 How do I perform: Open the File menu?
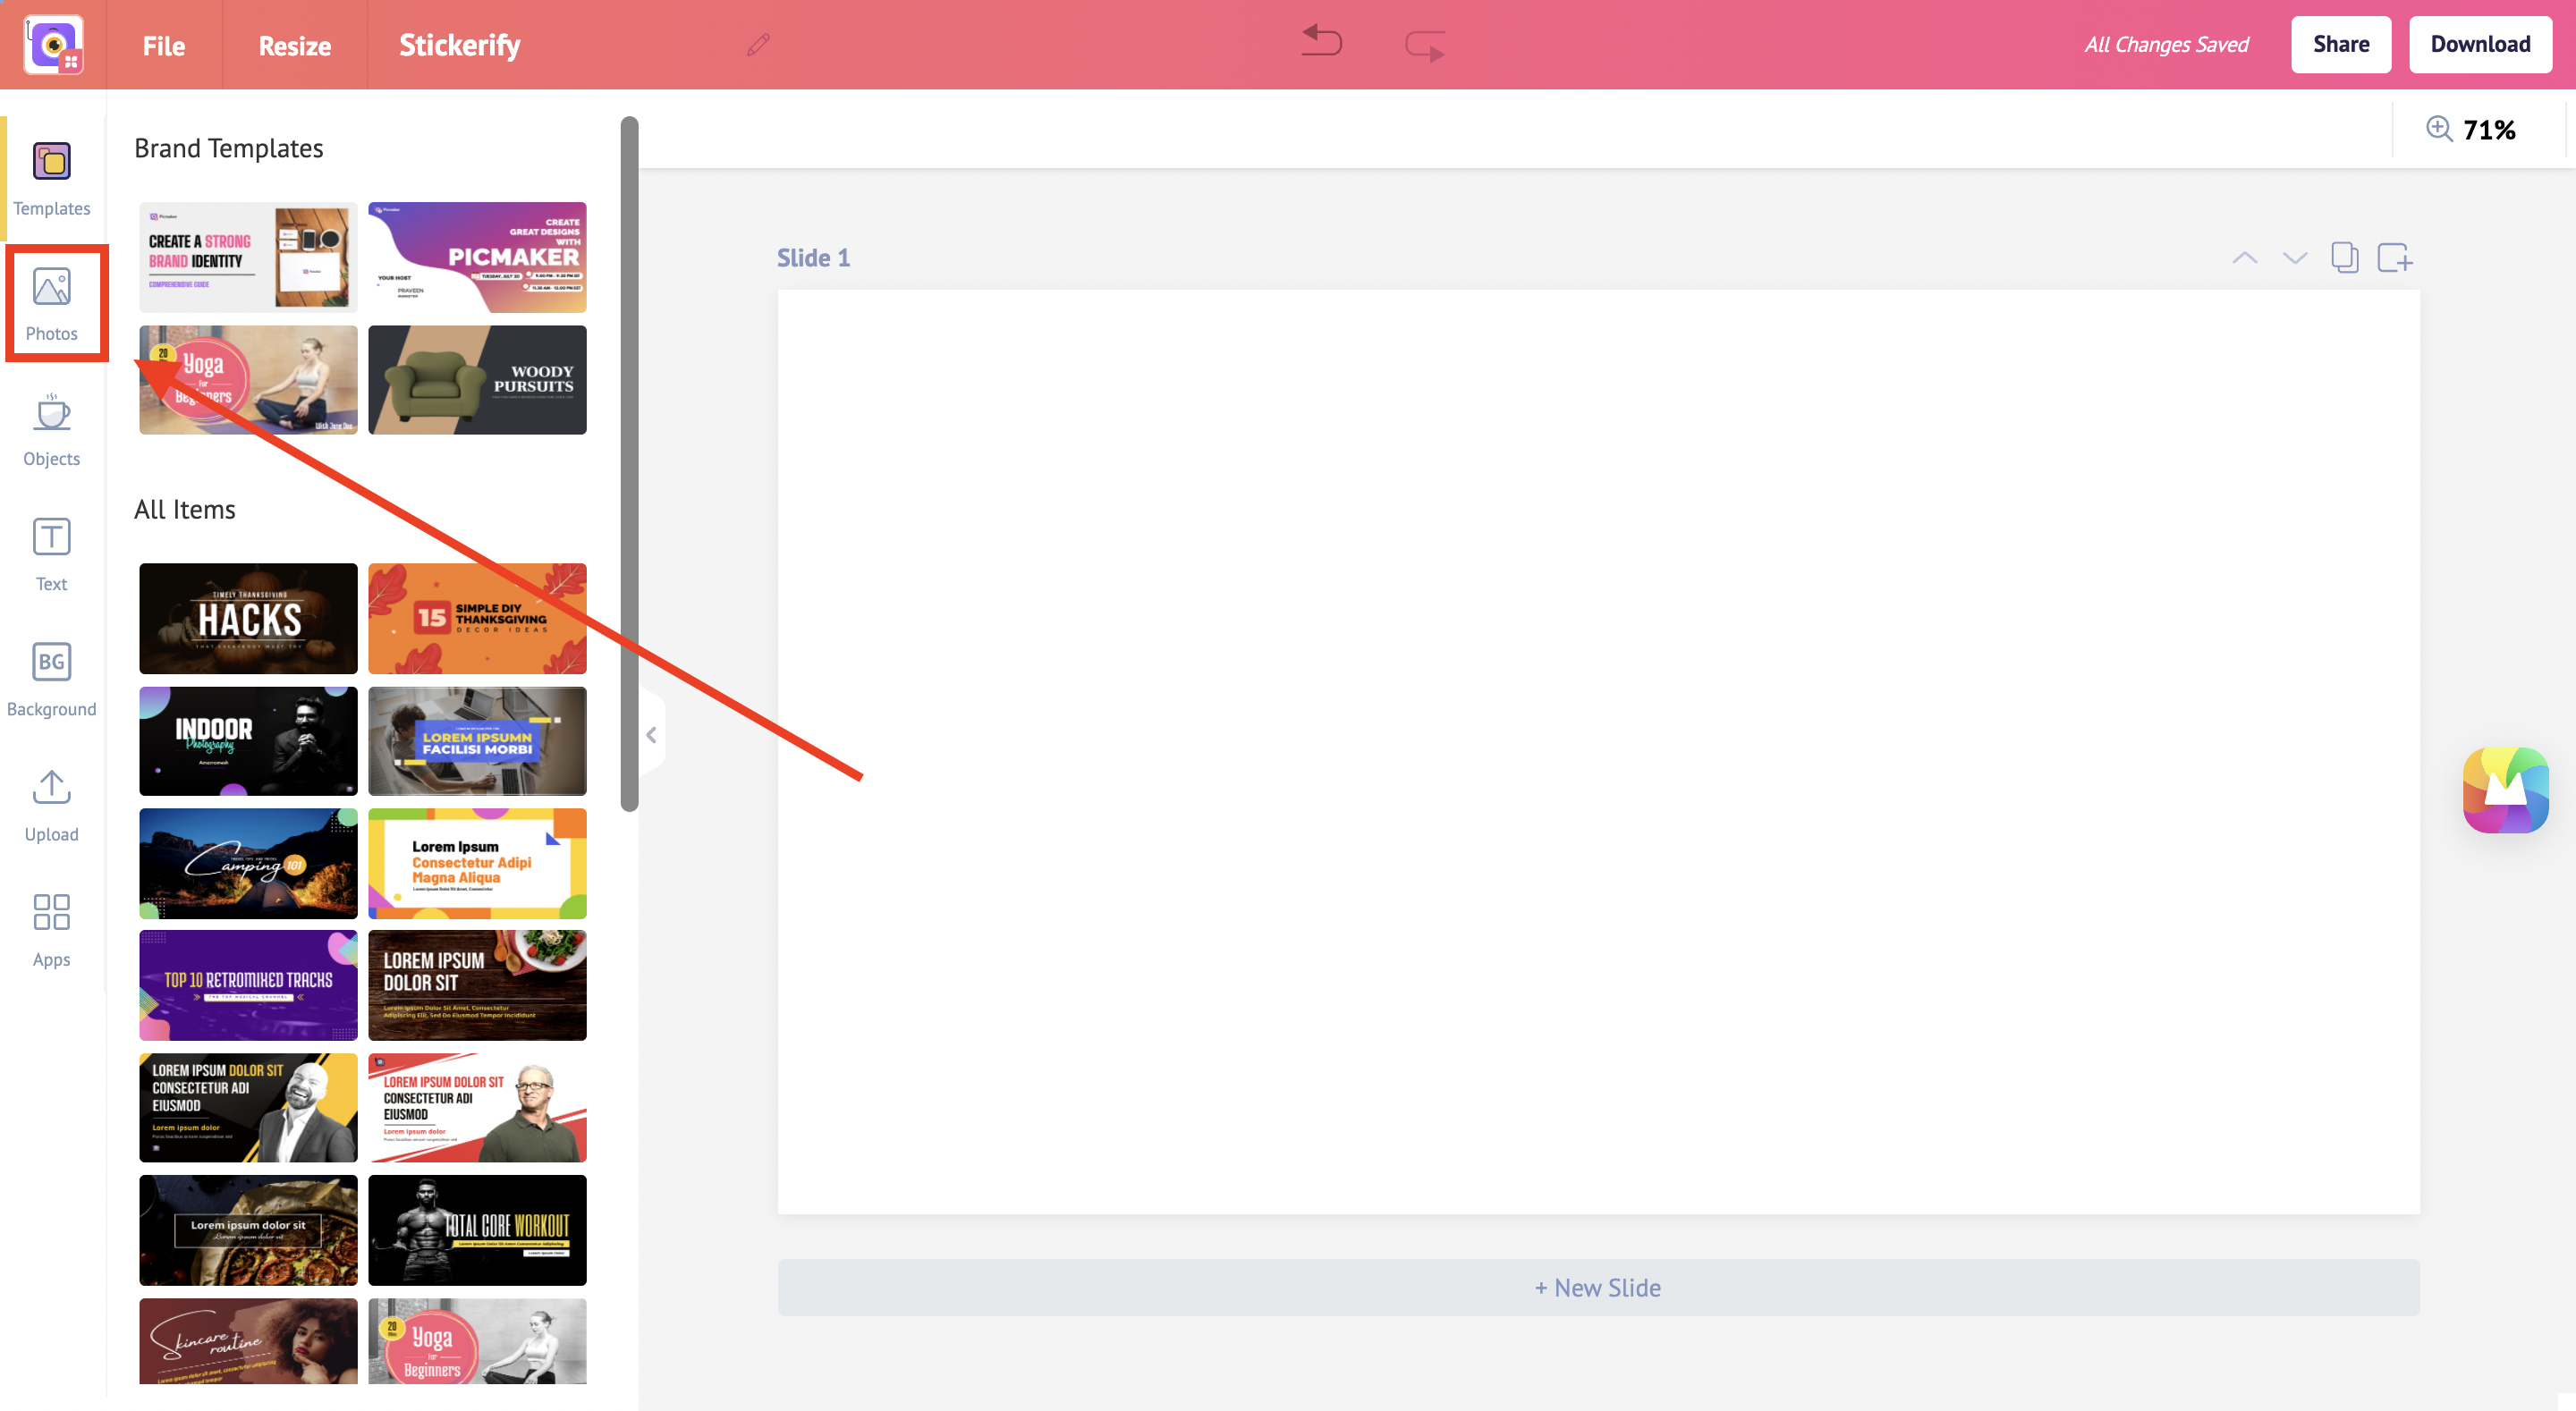pos(164,44)
